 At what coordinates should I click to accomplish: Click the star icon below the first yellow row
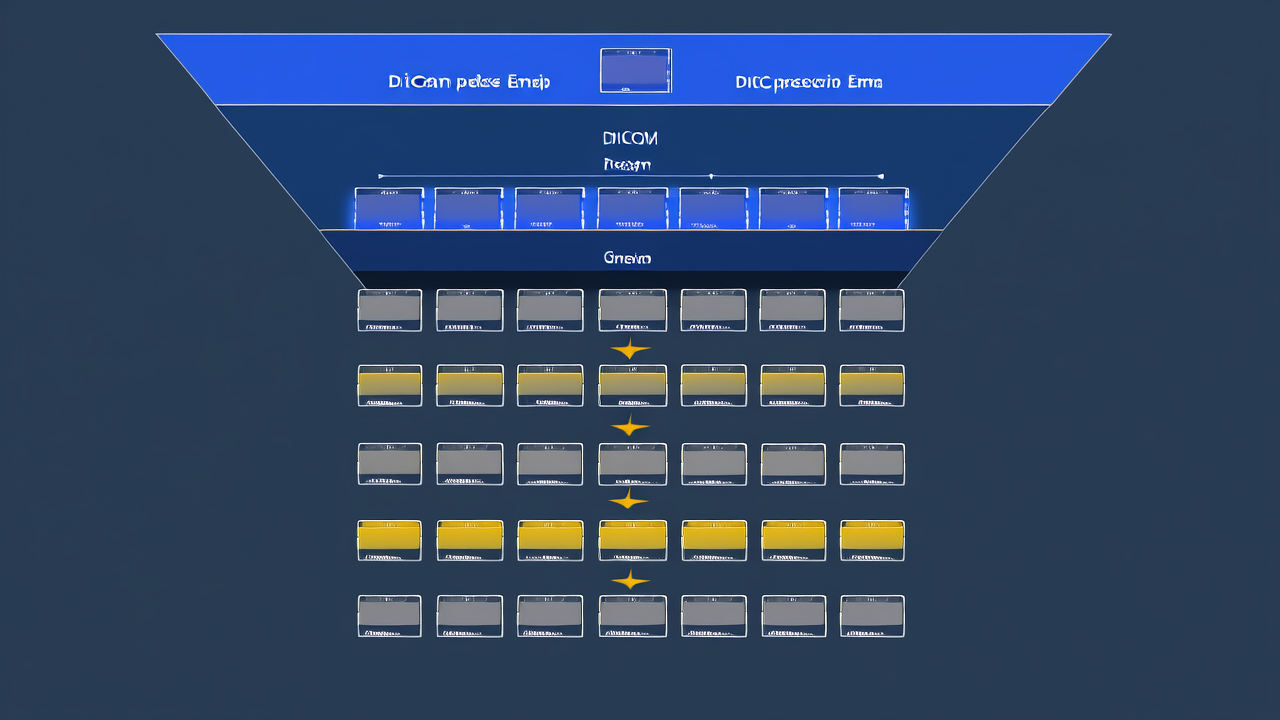click(x=630, y=427)
